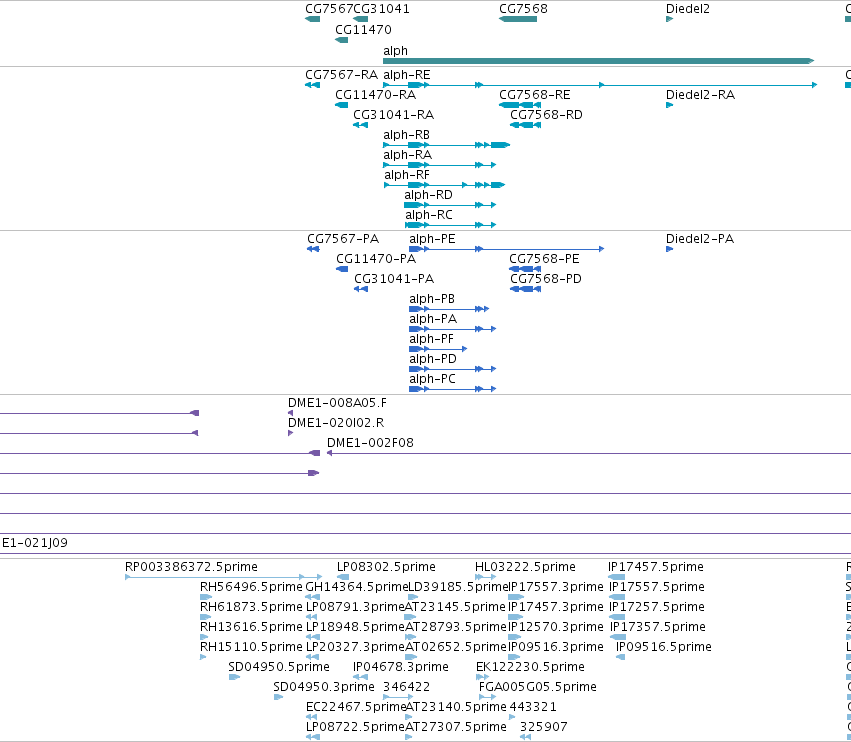
Task: Select transcript CG7567-RA
Action: [x=312, y=85]
